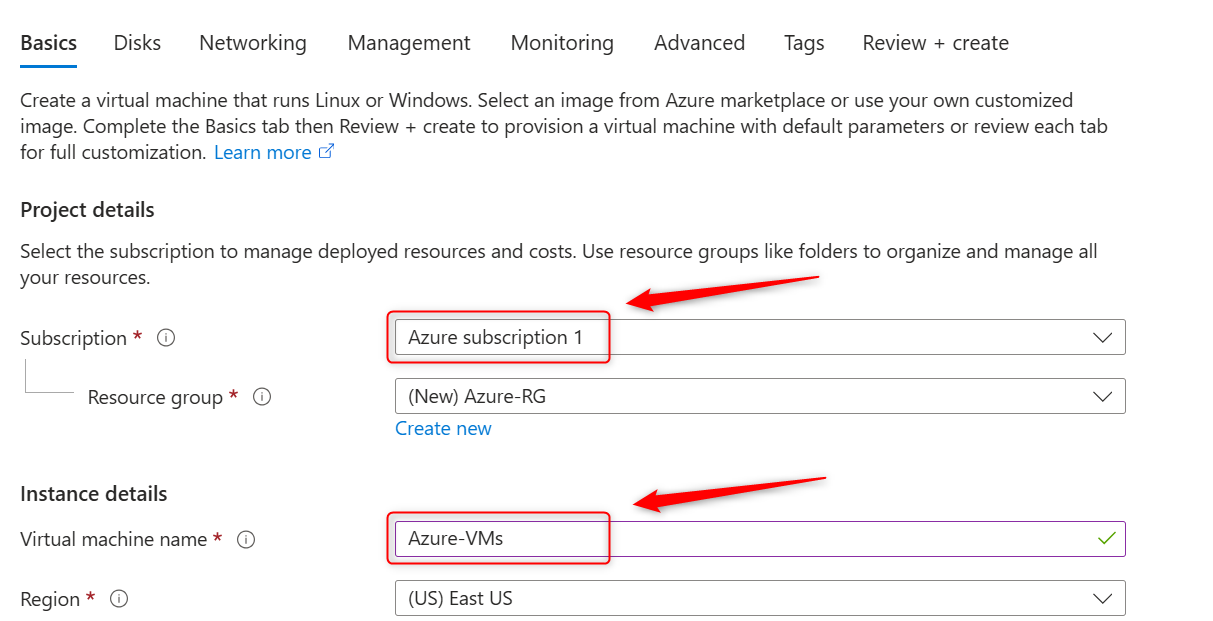Viewport: 1213px width, 621px height.
Task: Open the Review + create tab
Action: point(935,43)
